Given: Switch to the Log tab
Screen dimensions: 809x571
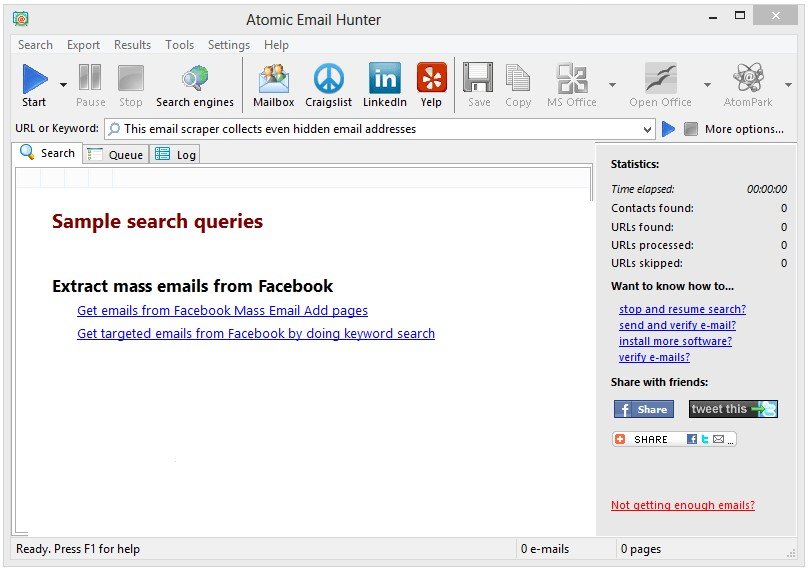Looking at the screenshot, I should [x=175, y=154].
